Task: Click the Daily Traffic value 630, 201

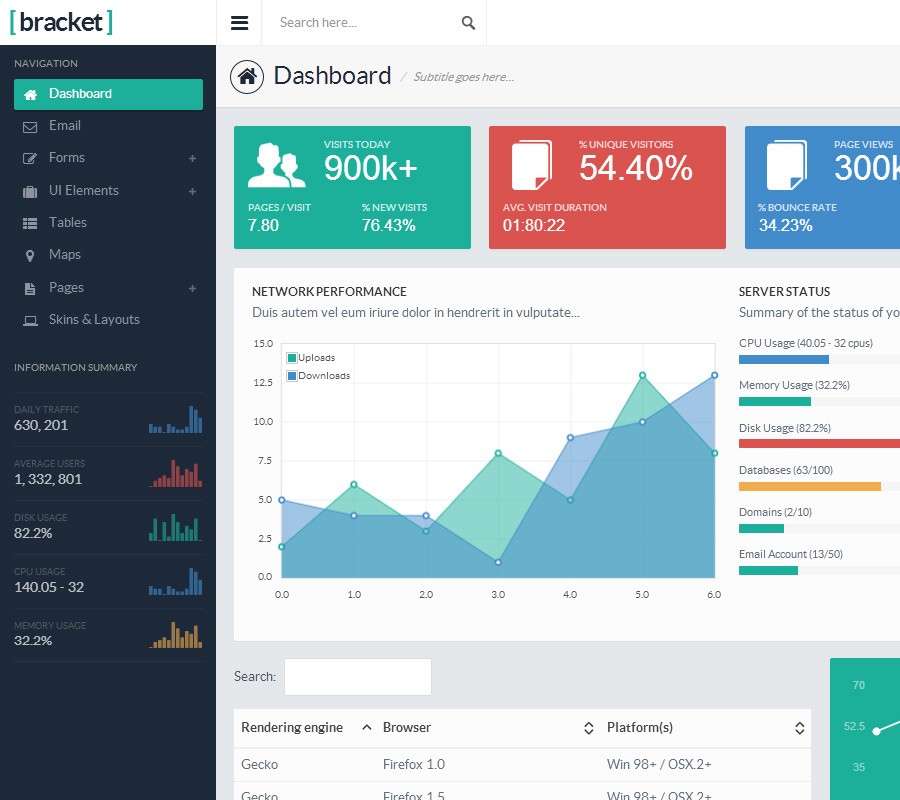Action: [x=41, y=425]
